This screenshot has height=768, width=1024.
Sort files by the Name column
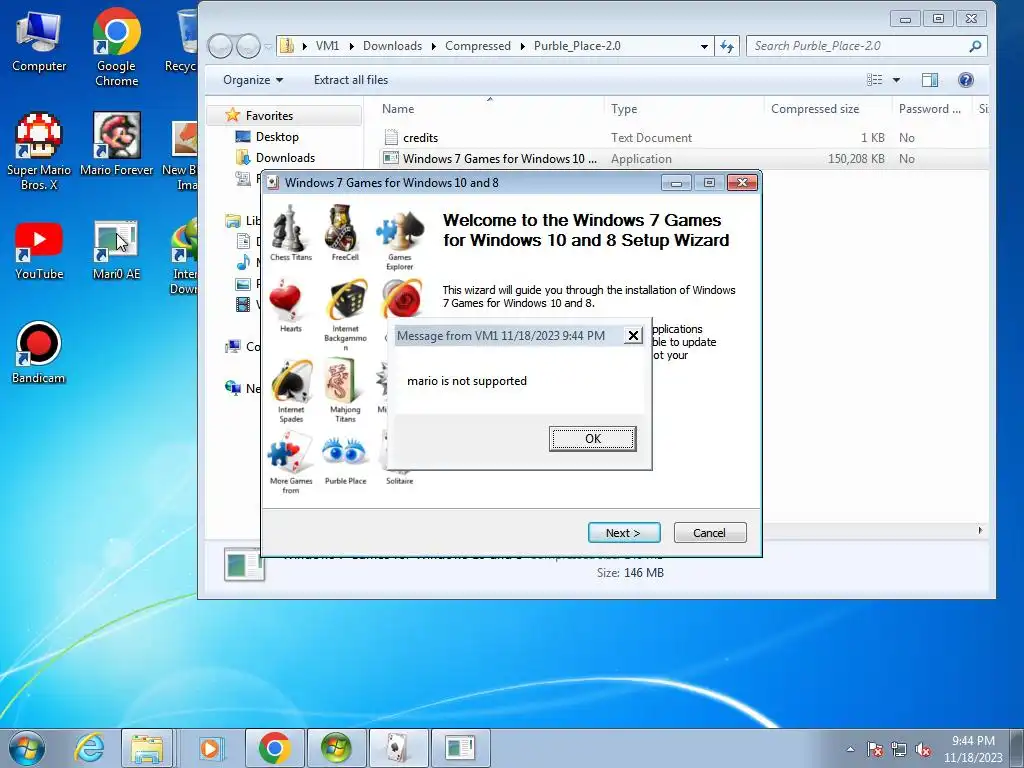click(x=488, y=109)
